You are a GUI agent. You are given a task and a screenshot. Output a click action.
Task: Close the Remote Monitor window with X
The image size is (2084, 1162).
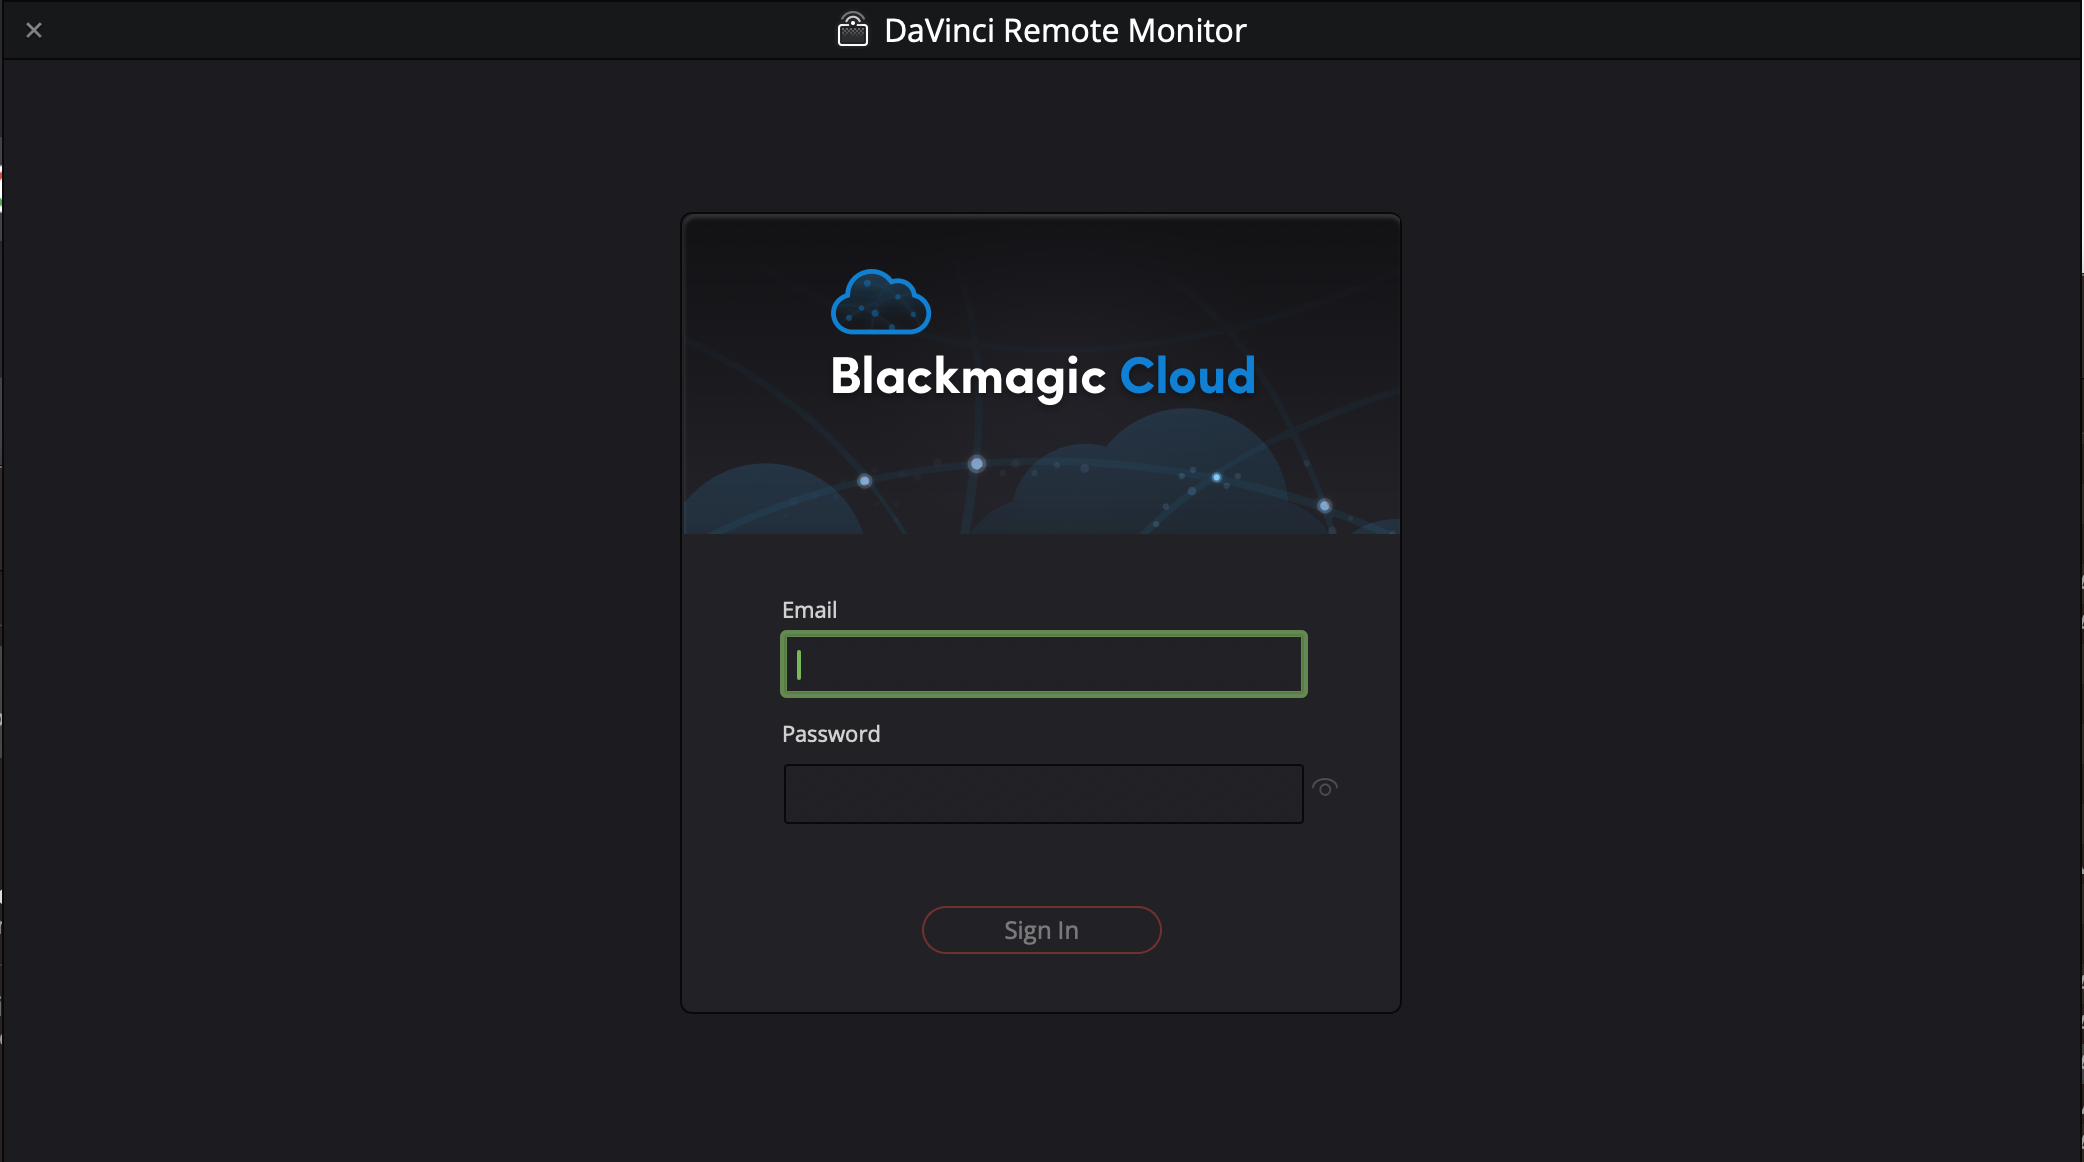[x=34, y=30]
